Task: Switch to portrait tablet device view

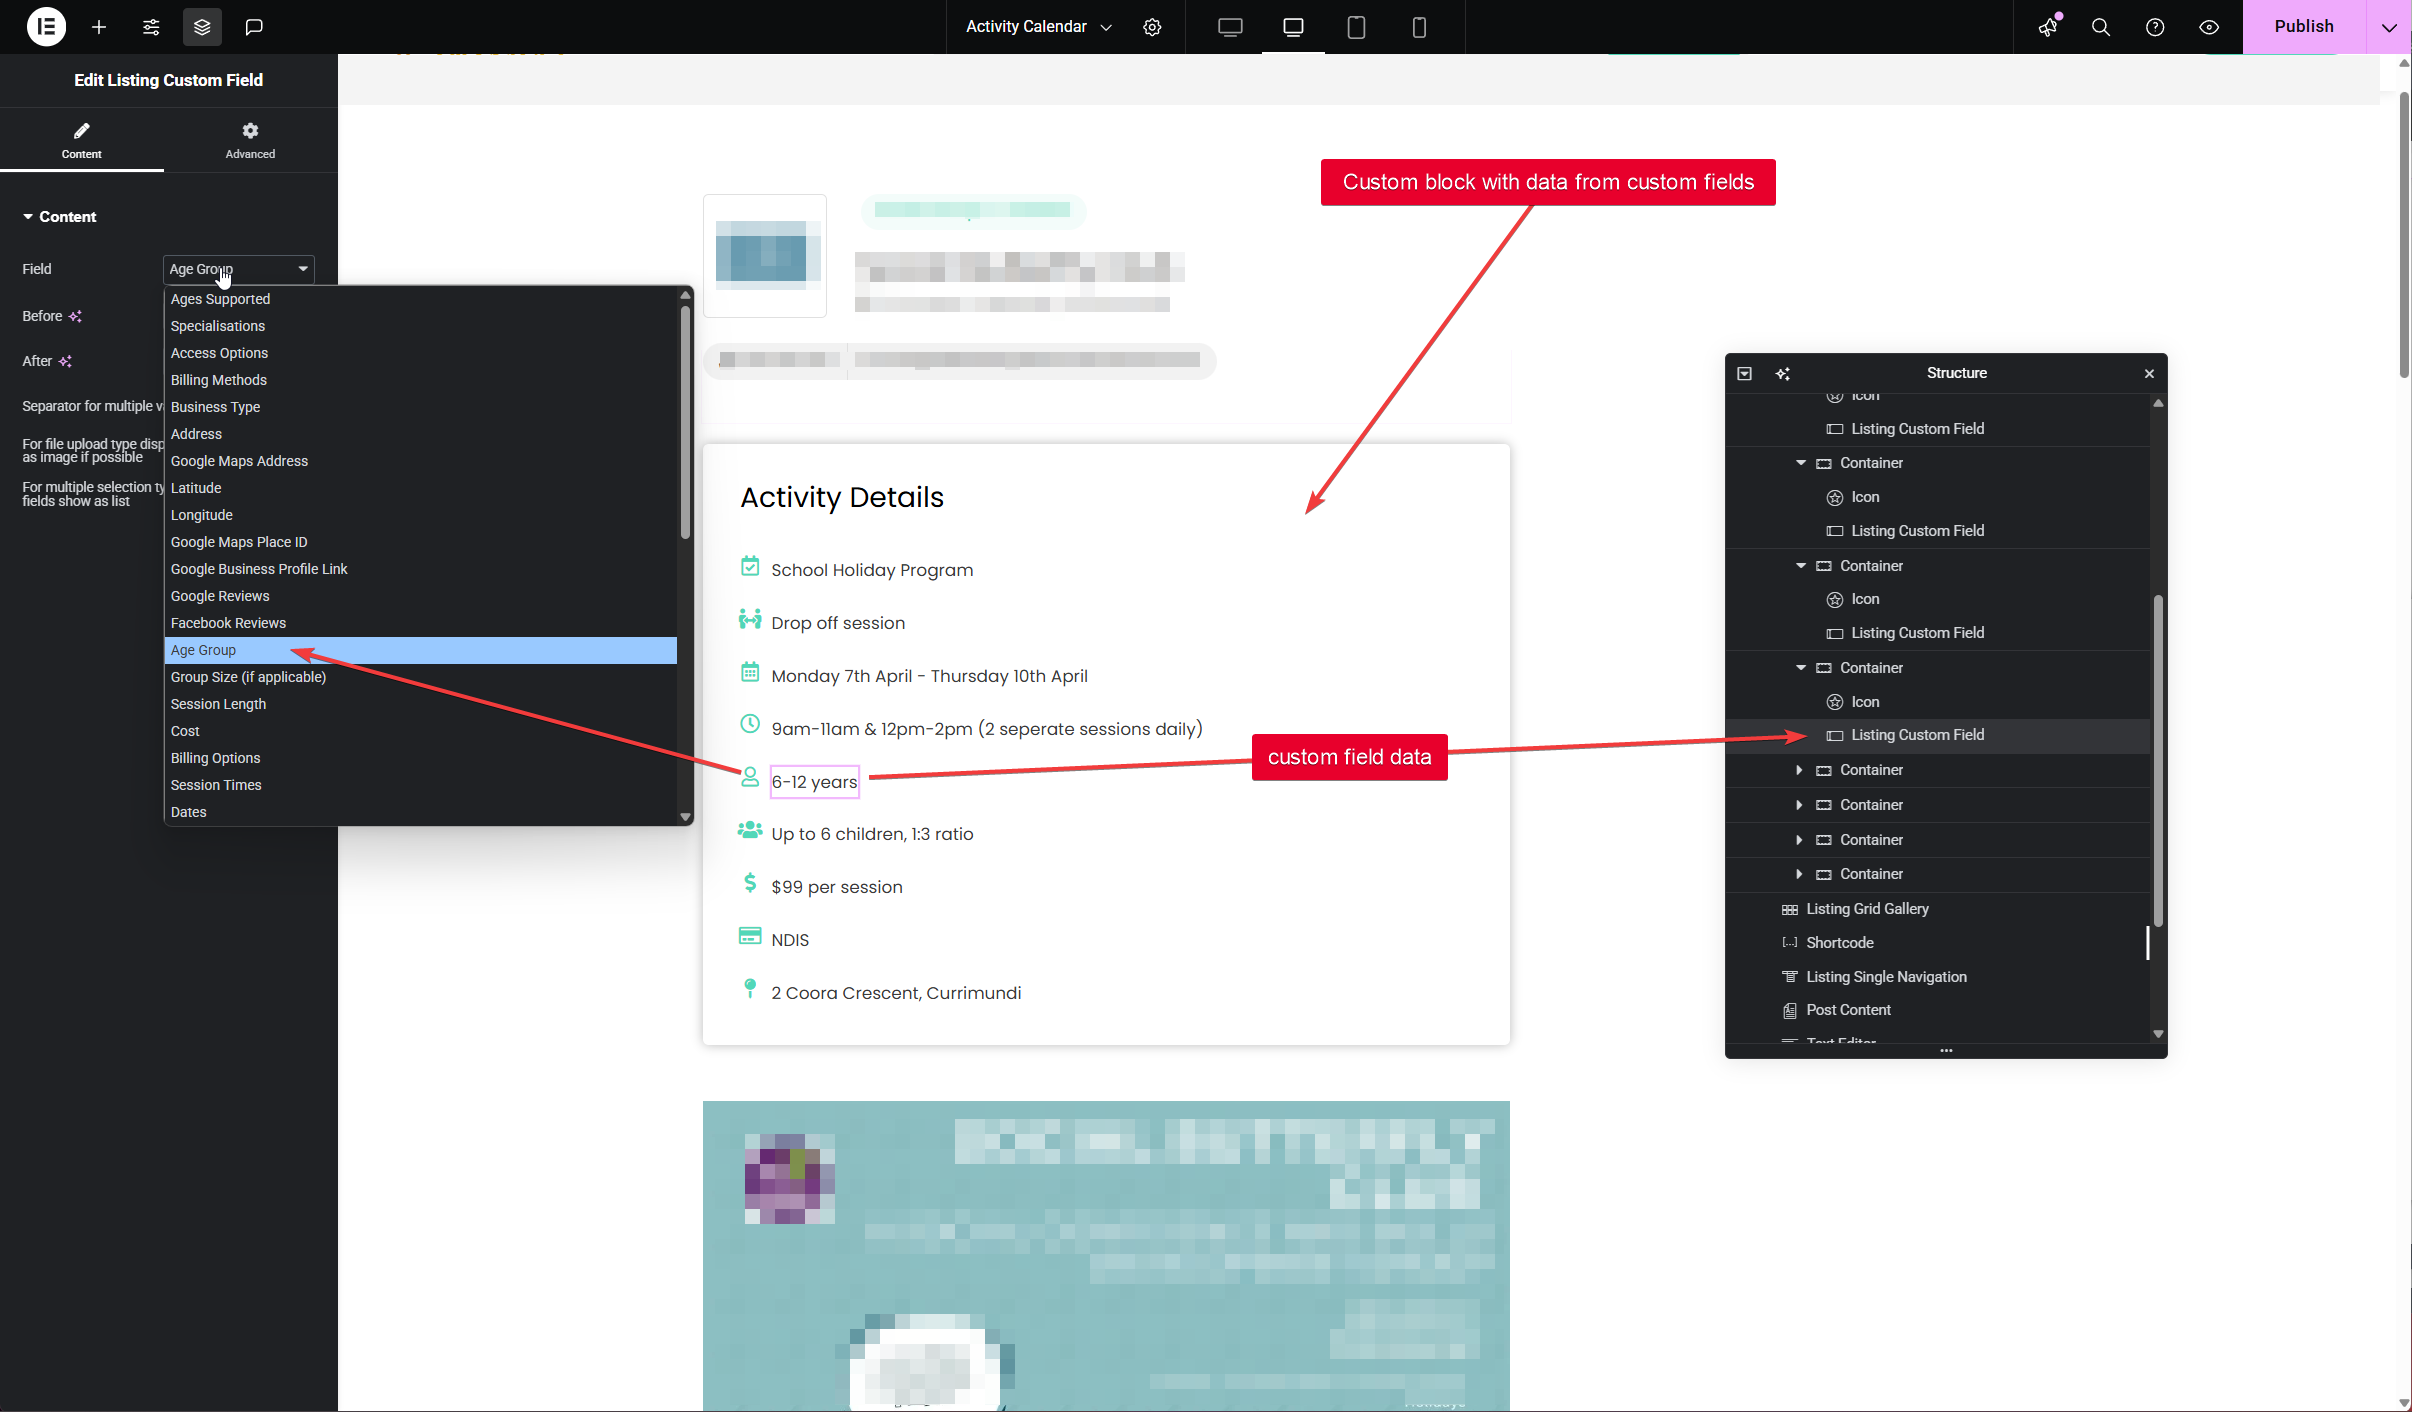Action: click(1356, 27)
